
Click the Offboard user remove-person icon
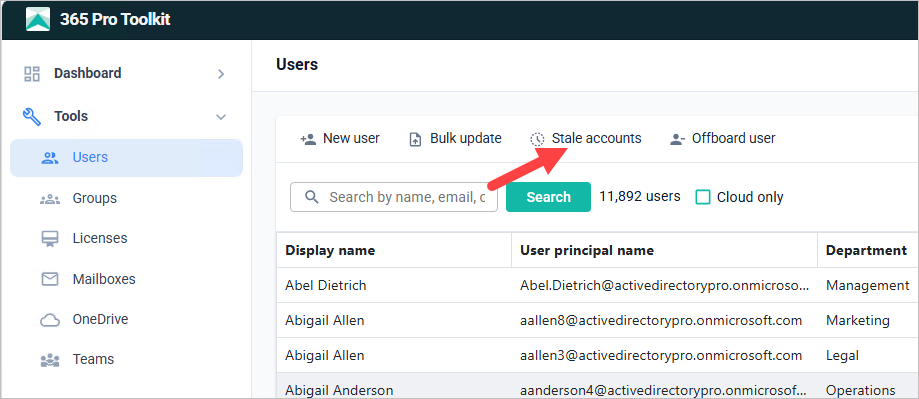677,139
